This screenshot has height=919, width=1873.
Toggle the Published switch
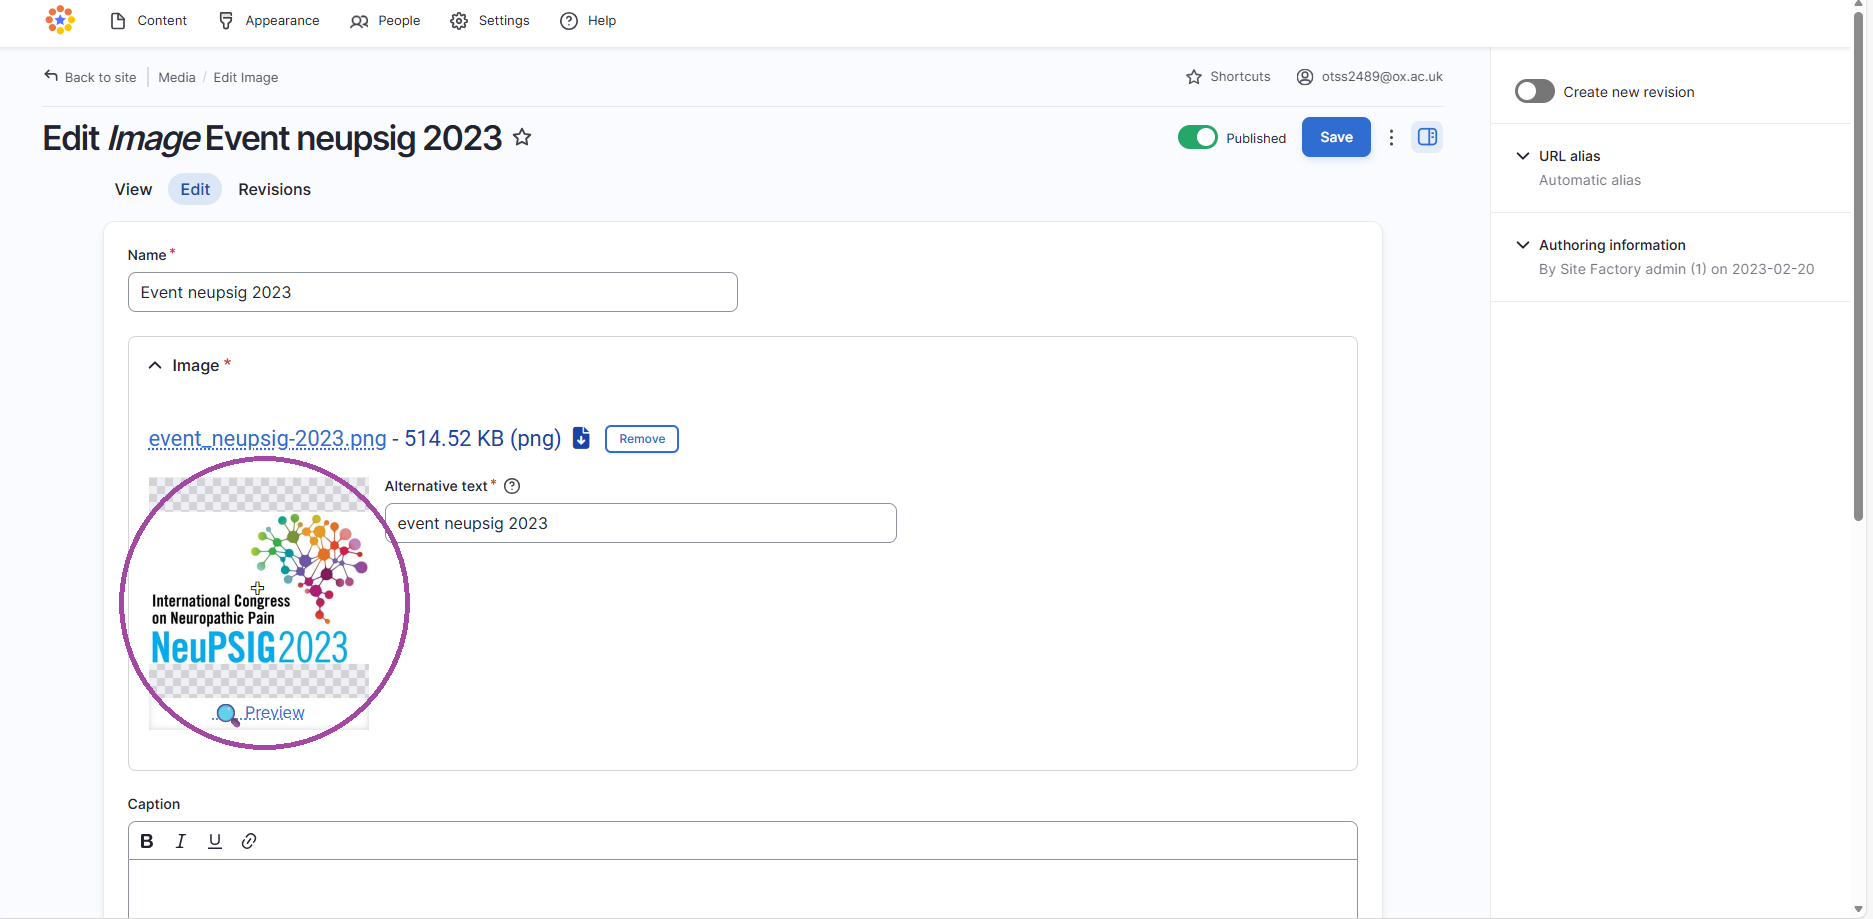(x=1197, y=137)
